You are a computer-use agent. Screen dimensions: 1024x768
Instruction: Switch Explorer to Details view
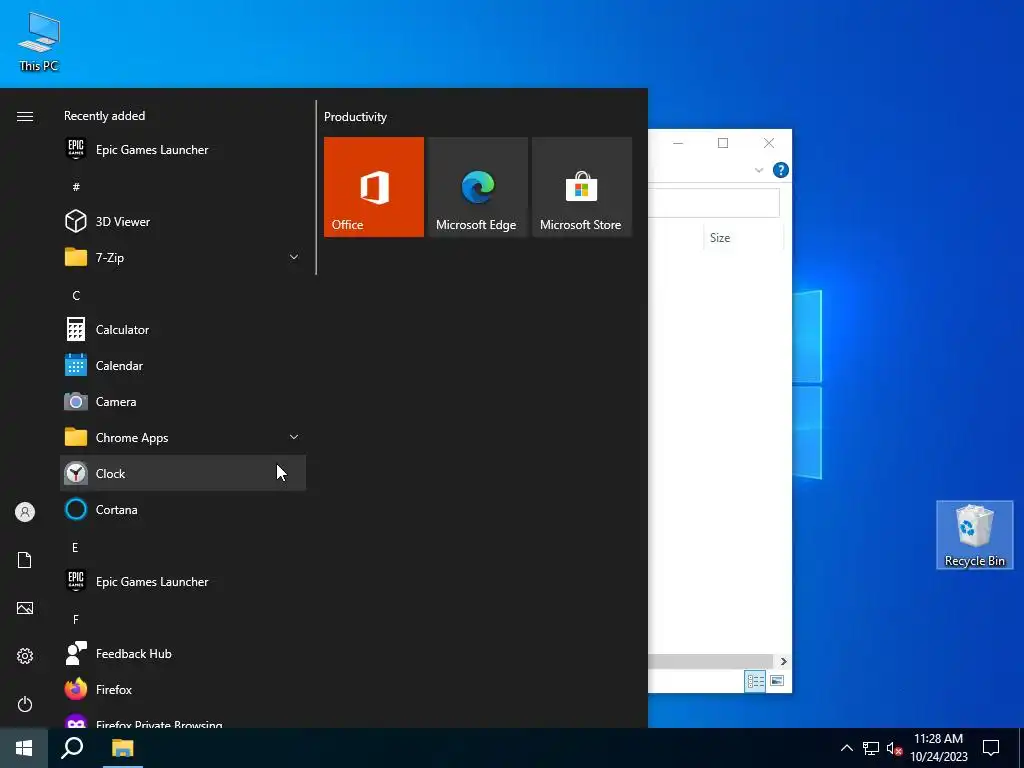756,681
